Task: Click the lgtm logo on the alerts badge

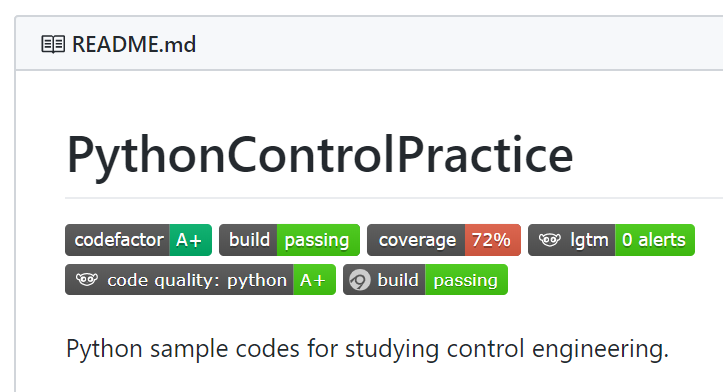Action: click(550, 240)
